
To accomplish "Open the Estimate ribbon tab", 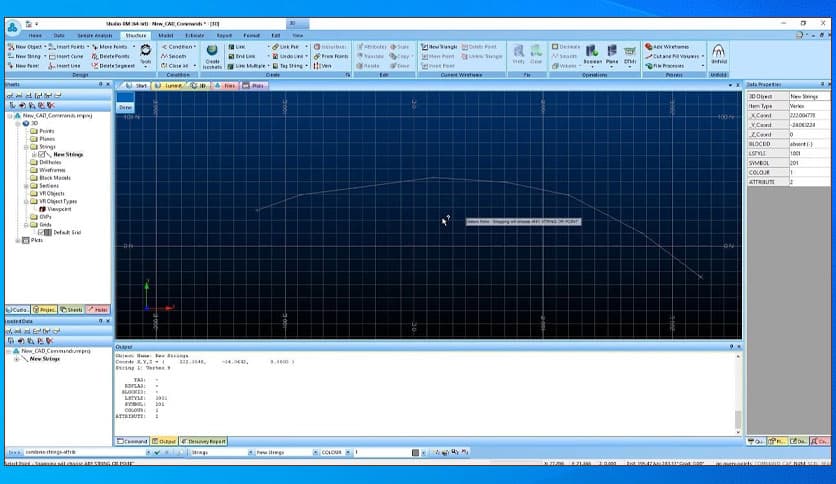I will (x=195, y=36).
